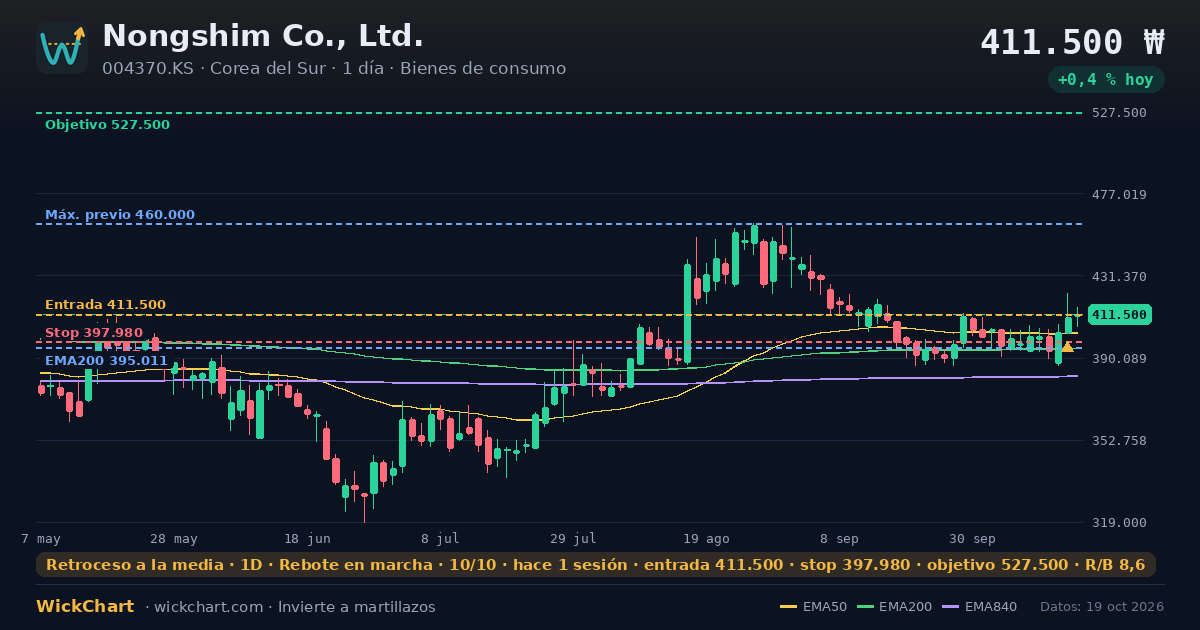Click the '431.370' price axis value
Viewport: 1200px width, 630px height.
[x=1119, y=277]
